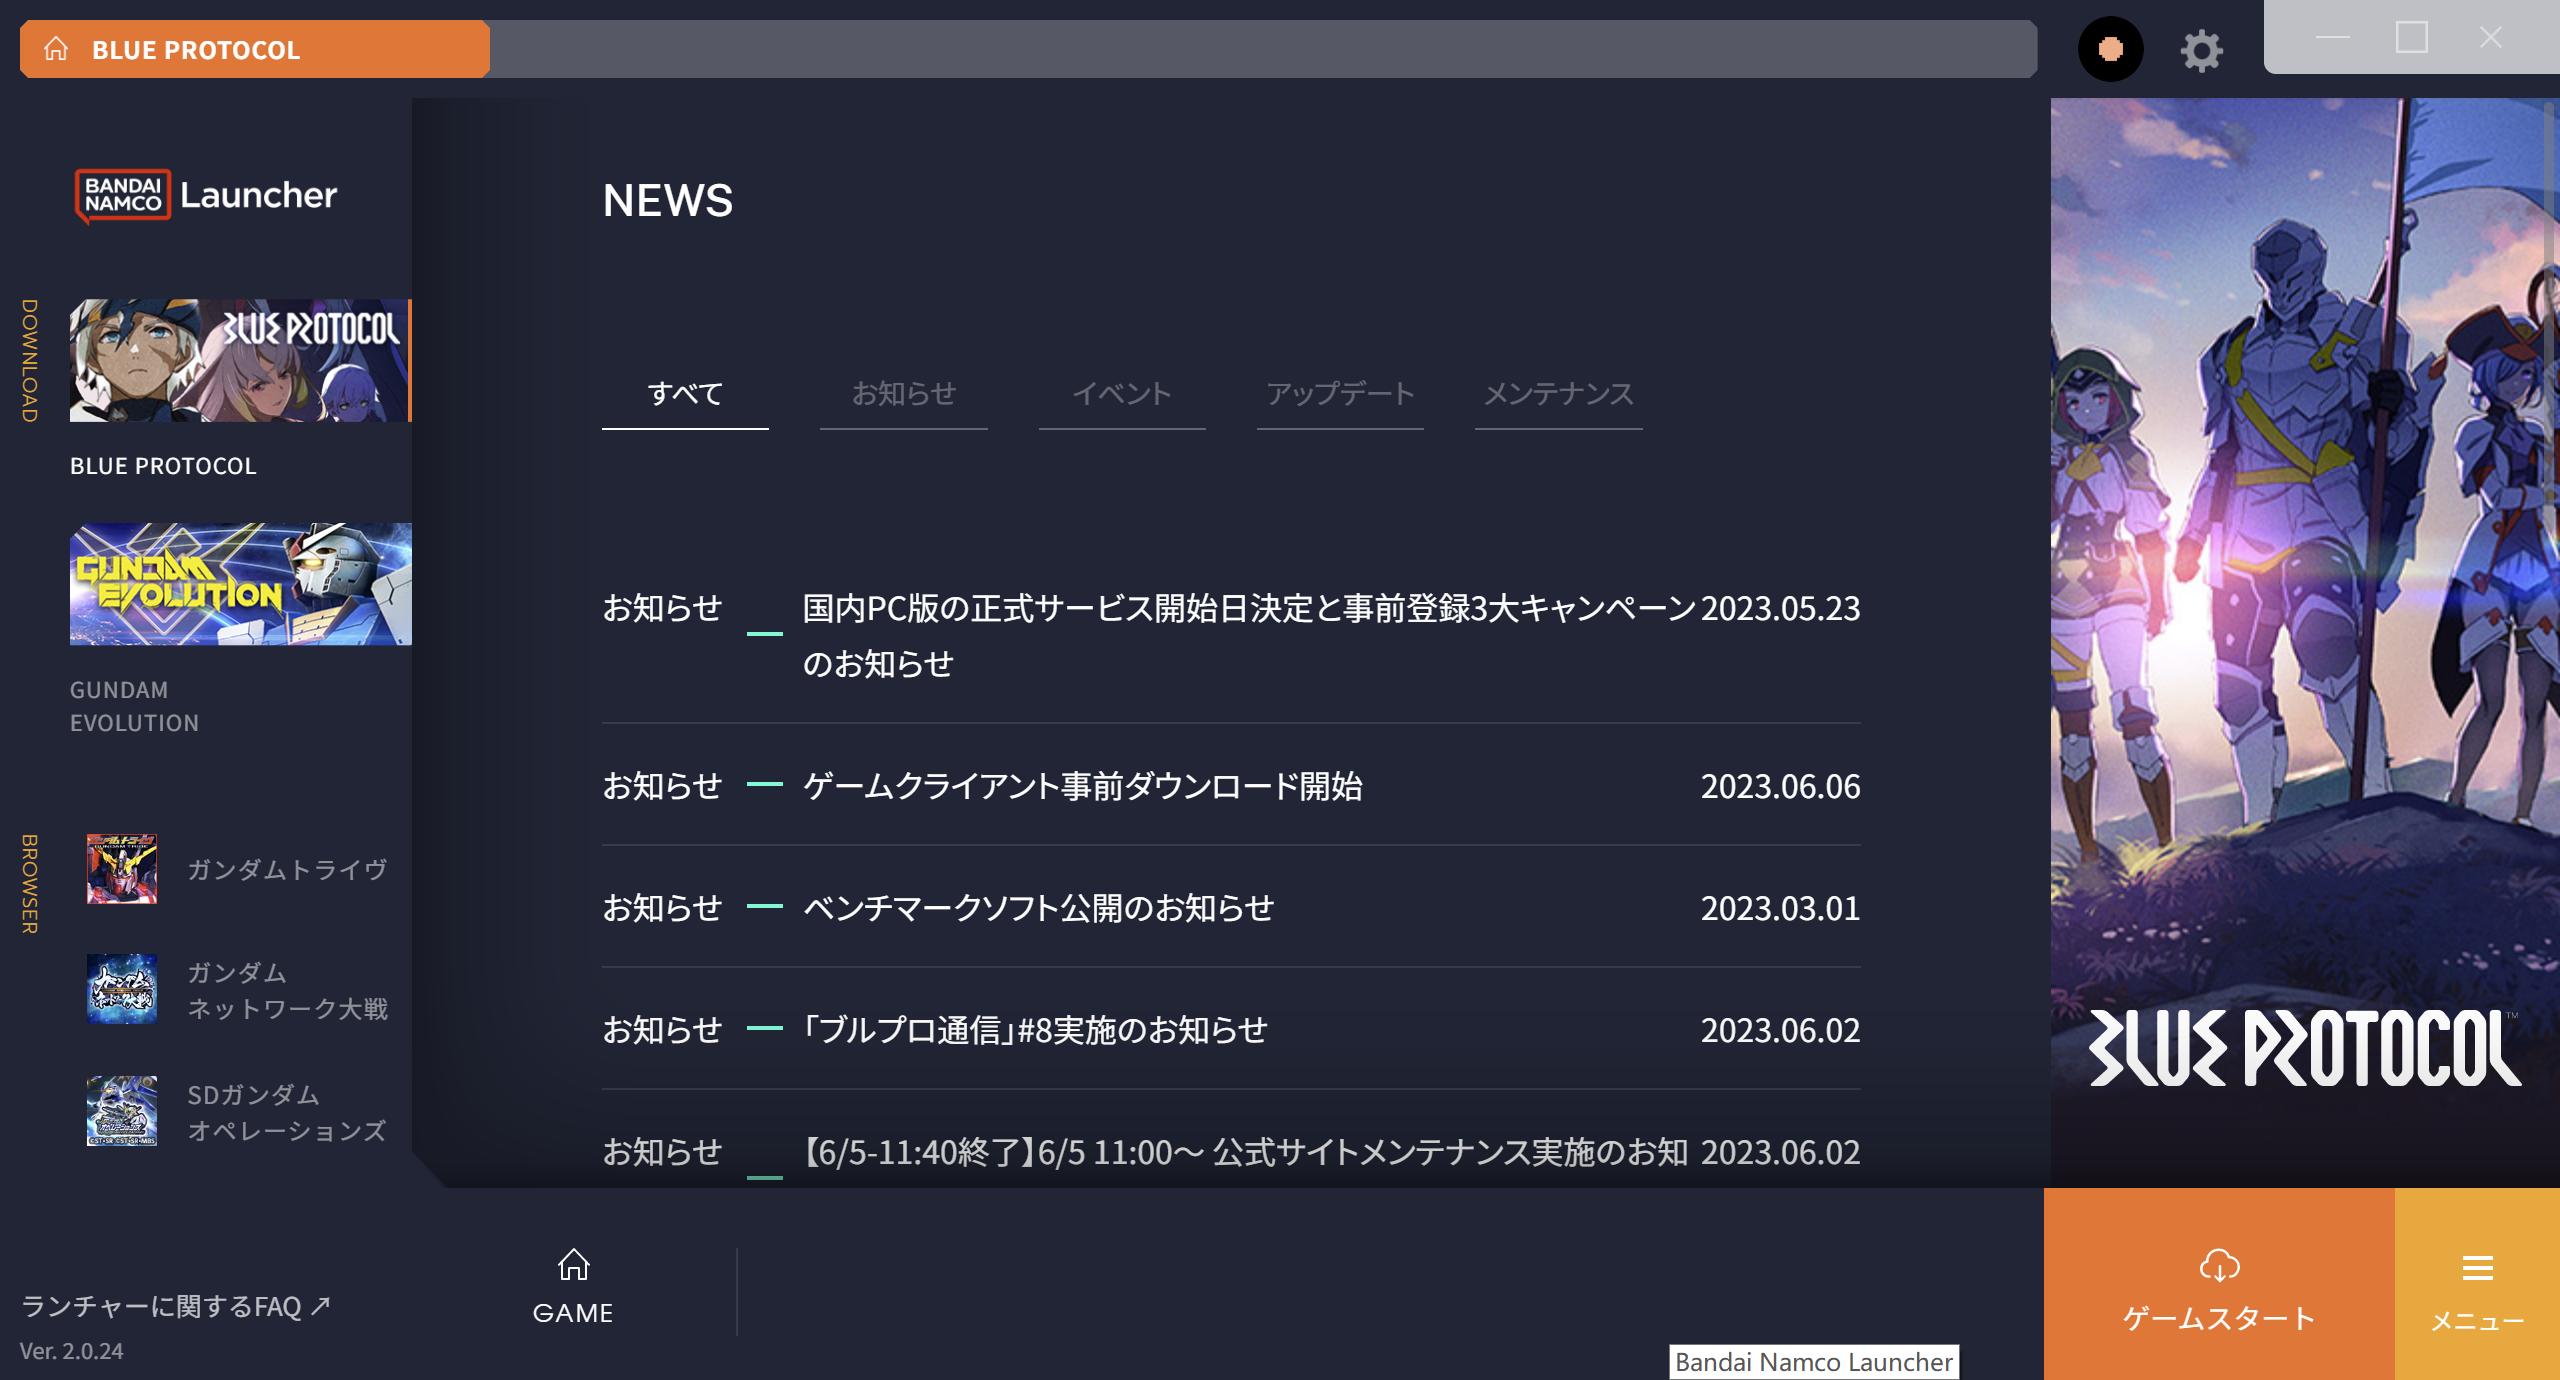Image resolution: width=2560 pixels, height=1380 pixels.
Task: Click the ガンダムトライヴ entry in the BROWSER list
Action: [x=122, y=869]
